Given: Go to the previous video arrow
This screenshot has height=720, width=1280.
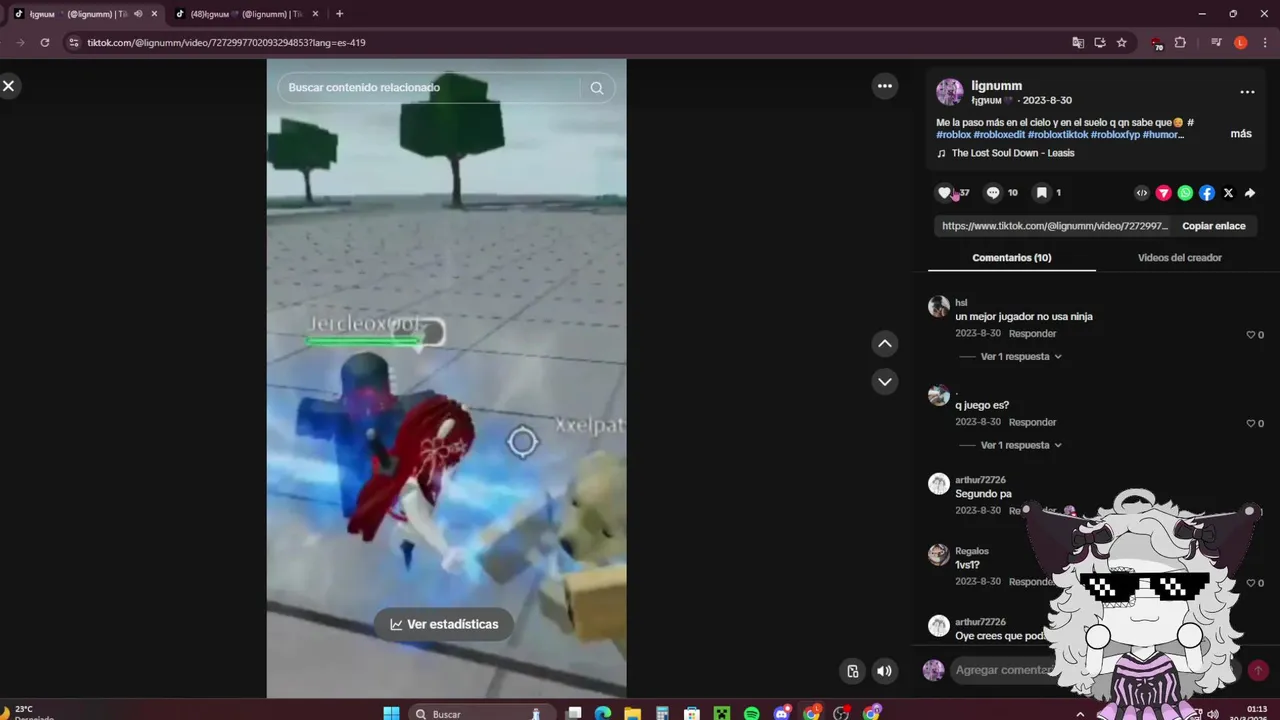Looking at the screenshot, I should pos(885,344).
